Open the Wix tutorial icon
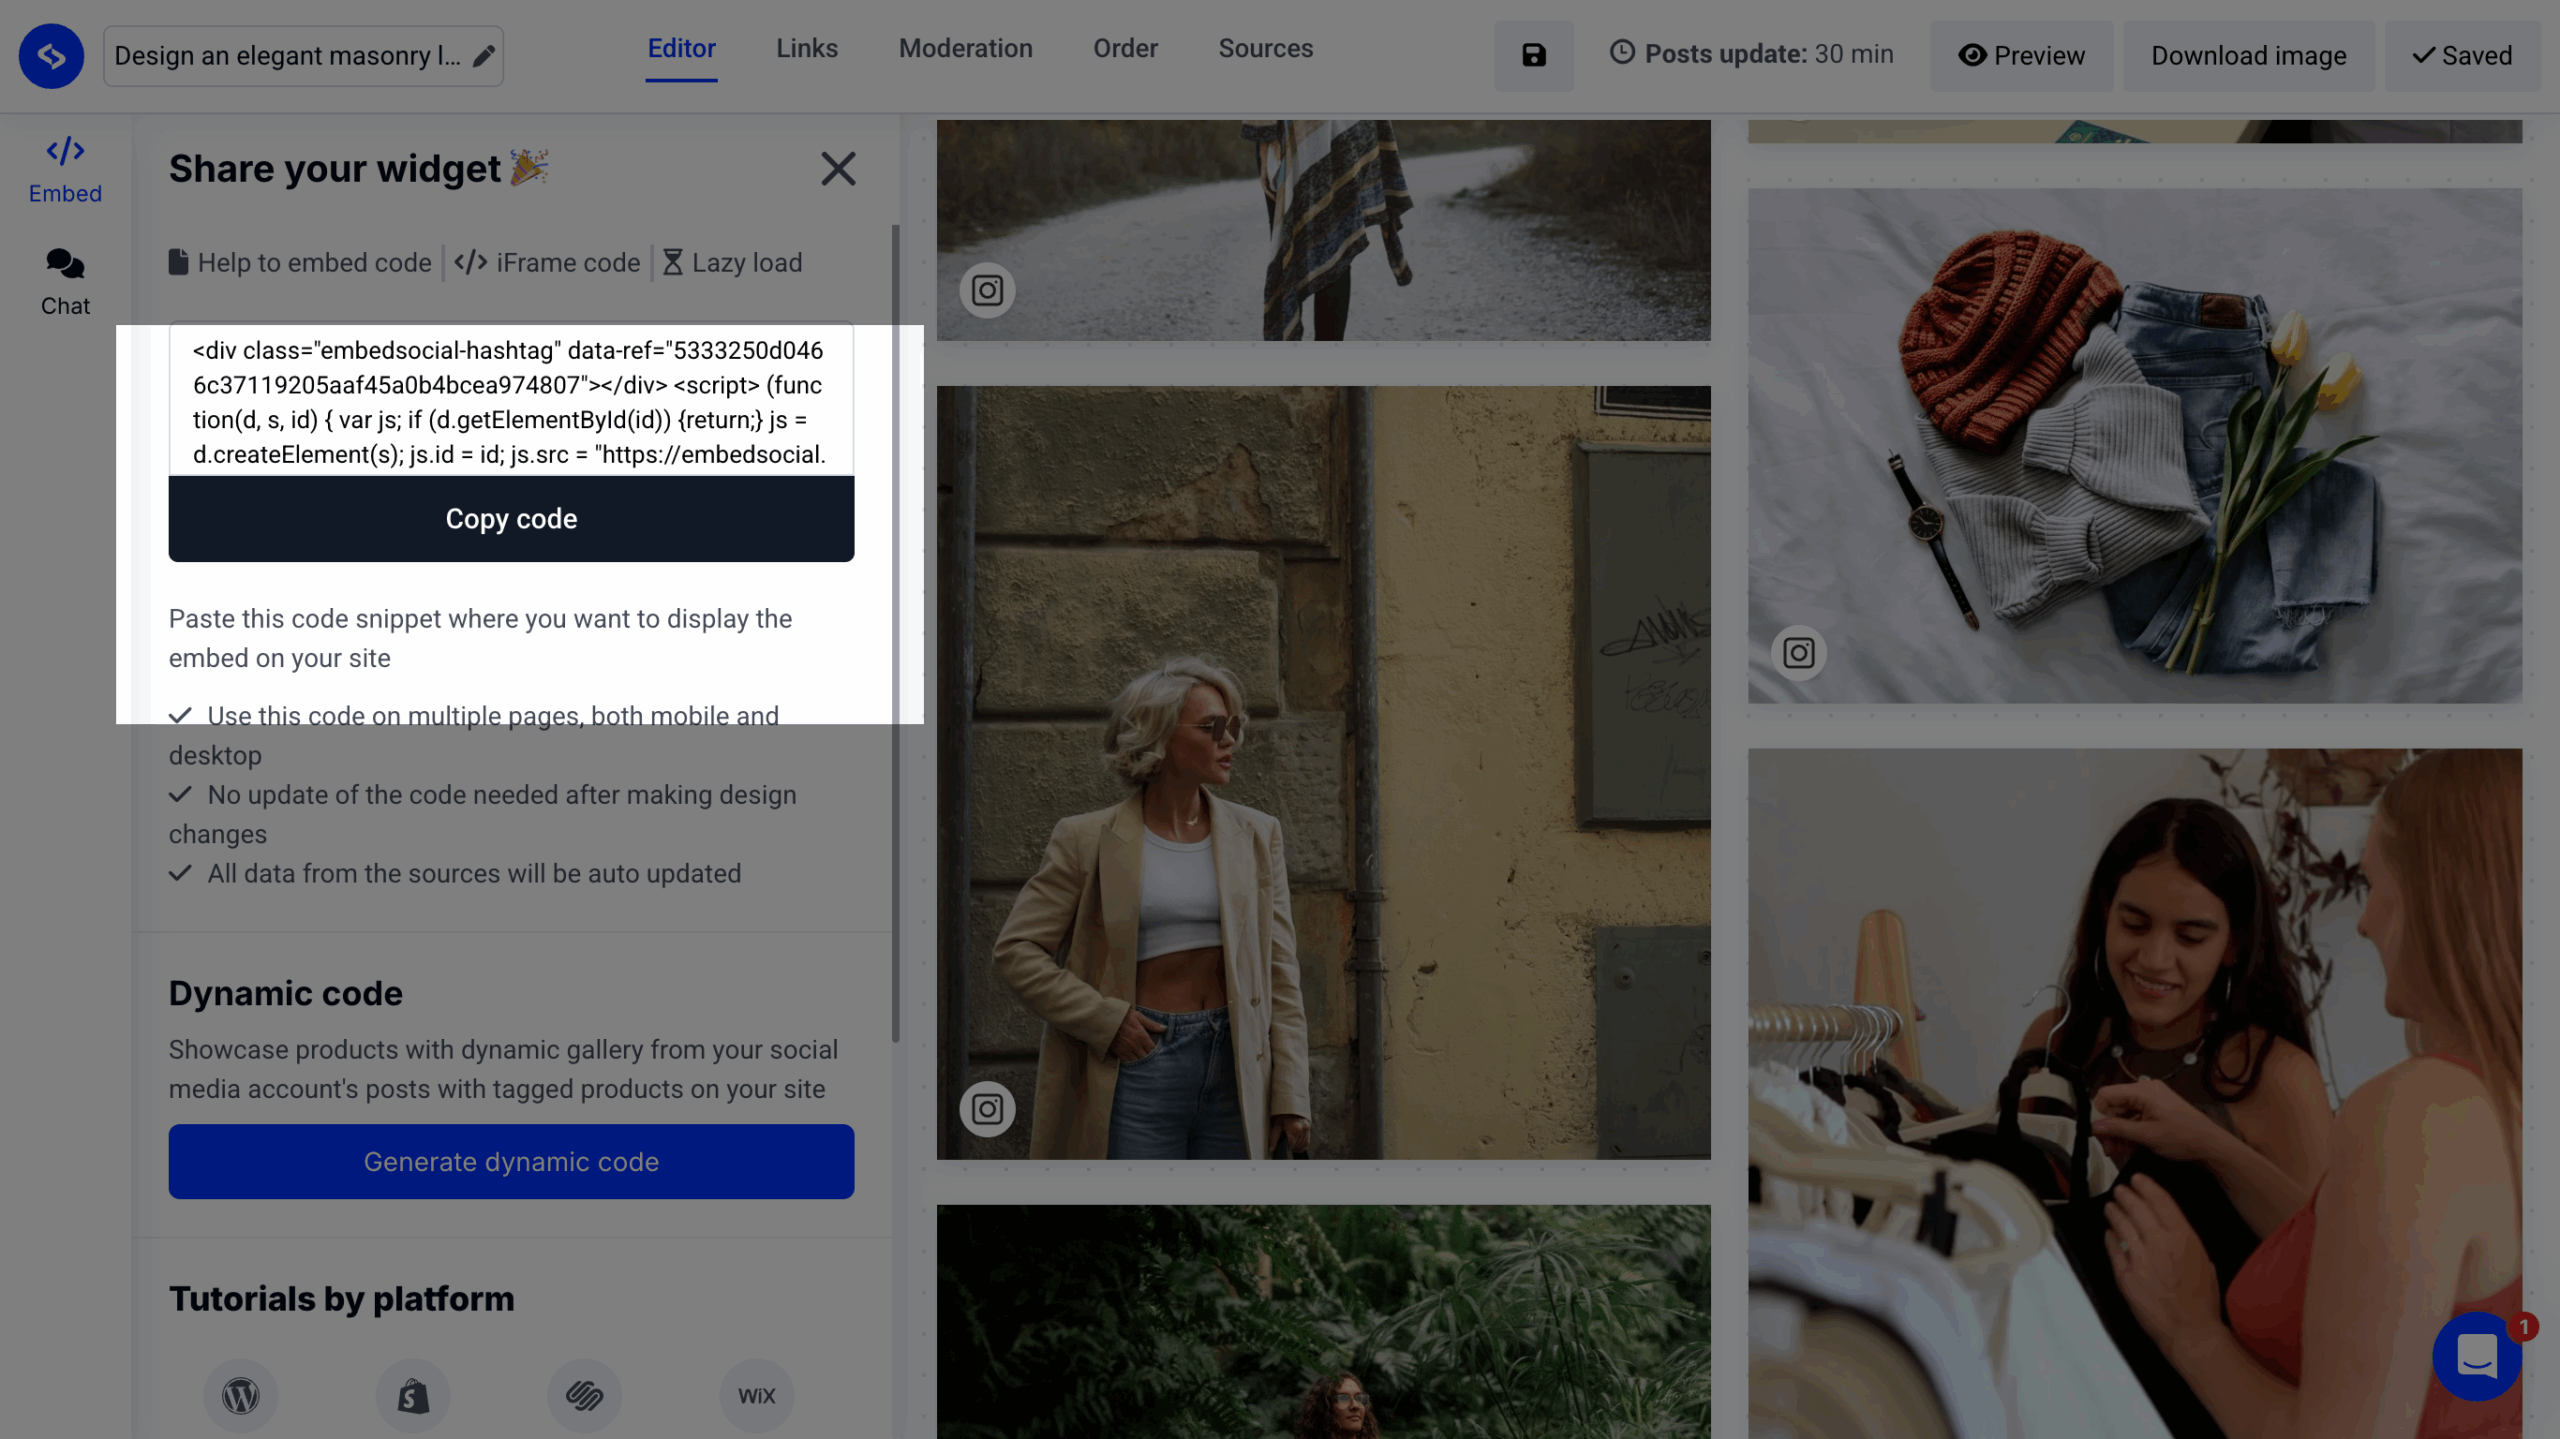 [756, 1394]
